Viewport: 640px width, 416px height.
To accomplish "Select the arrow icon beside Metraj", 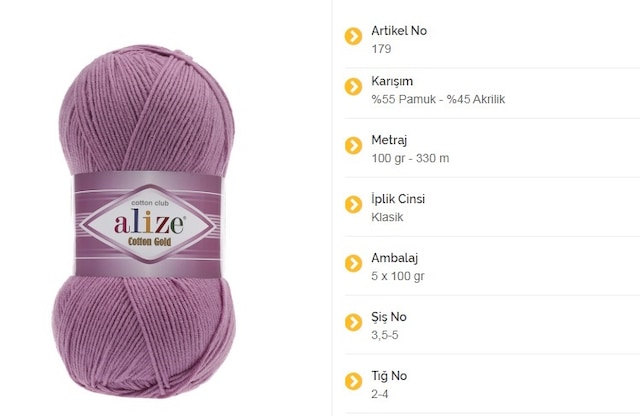I will 353,145.
